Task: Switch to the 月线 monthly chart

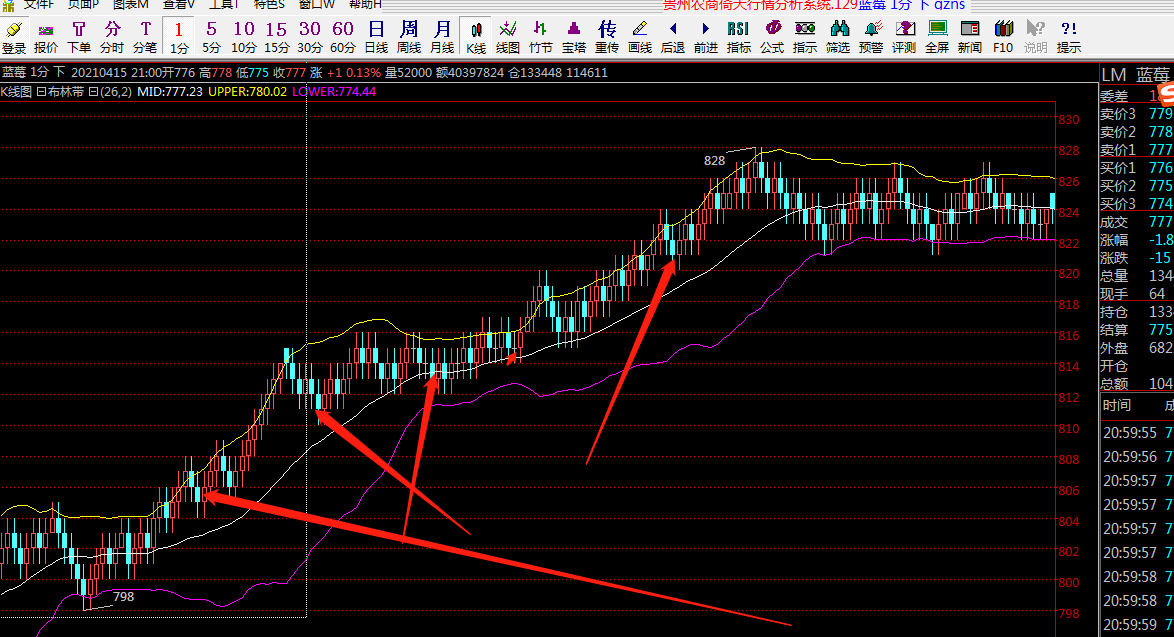Action: tap(442, 37)
